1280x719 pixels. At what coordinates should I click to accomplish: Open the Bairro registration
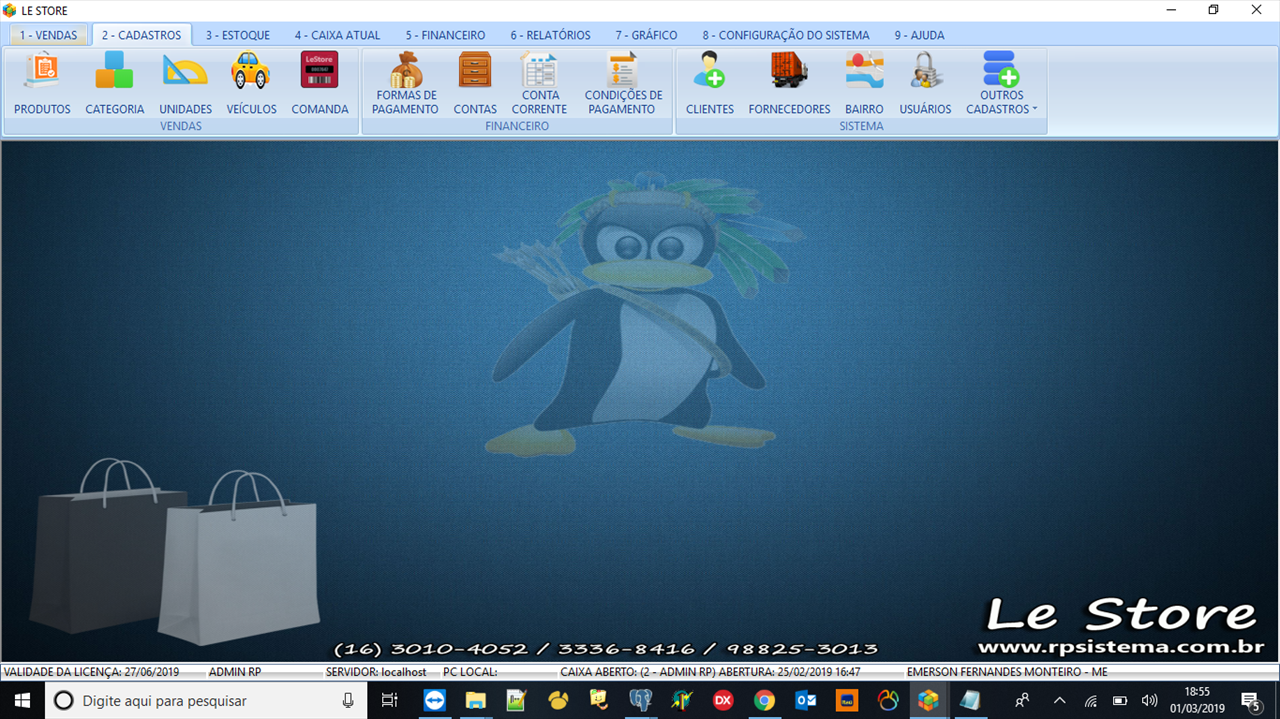pos(864,84)
